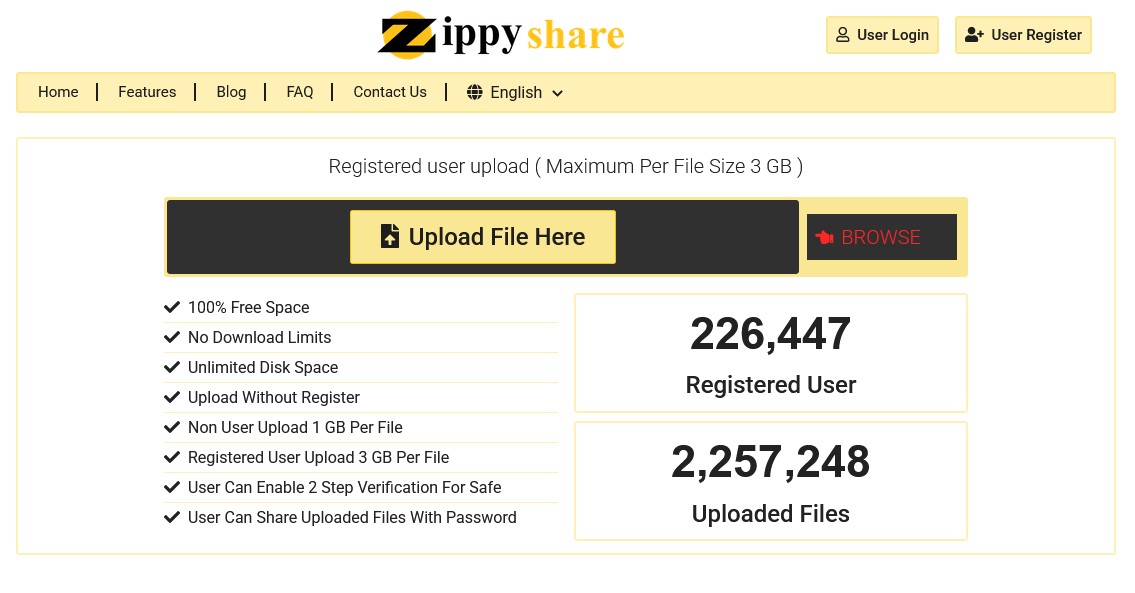Open the Contact Us page

[390, 92]
